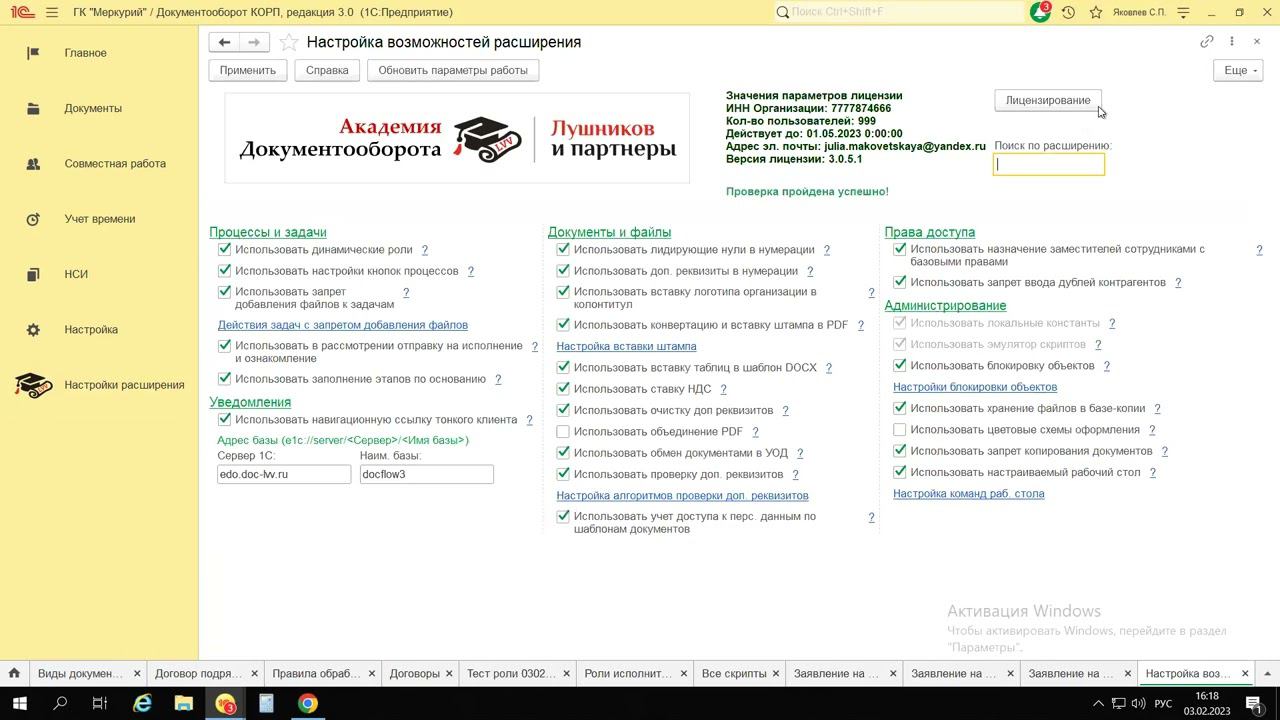This screenshot has width=1280, height=720.
Task: Toggle Использовать запрет копирования документов
Action: tap(900, 451)
